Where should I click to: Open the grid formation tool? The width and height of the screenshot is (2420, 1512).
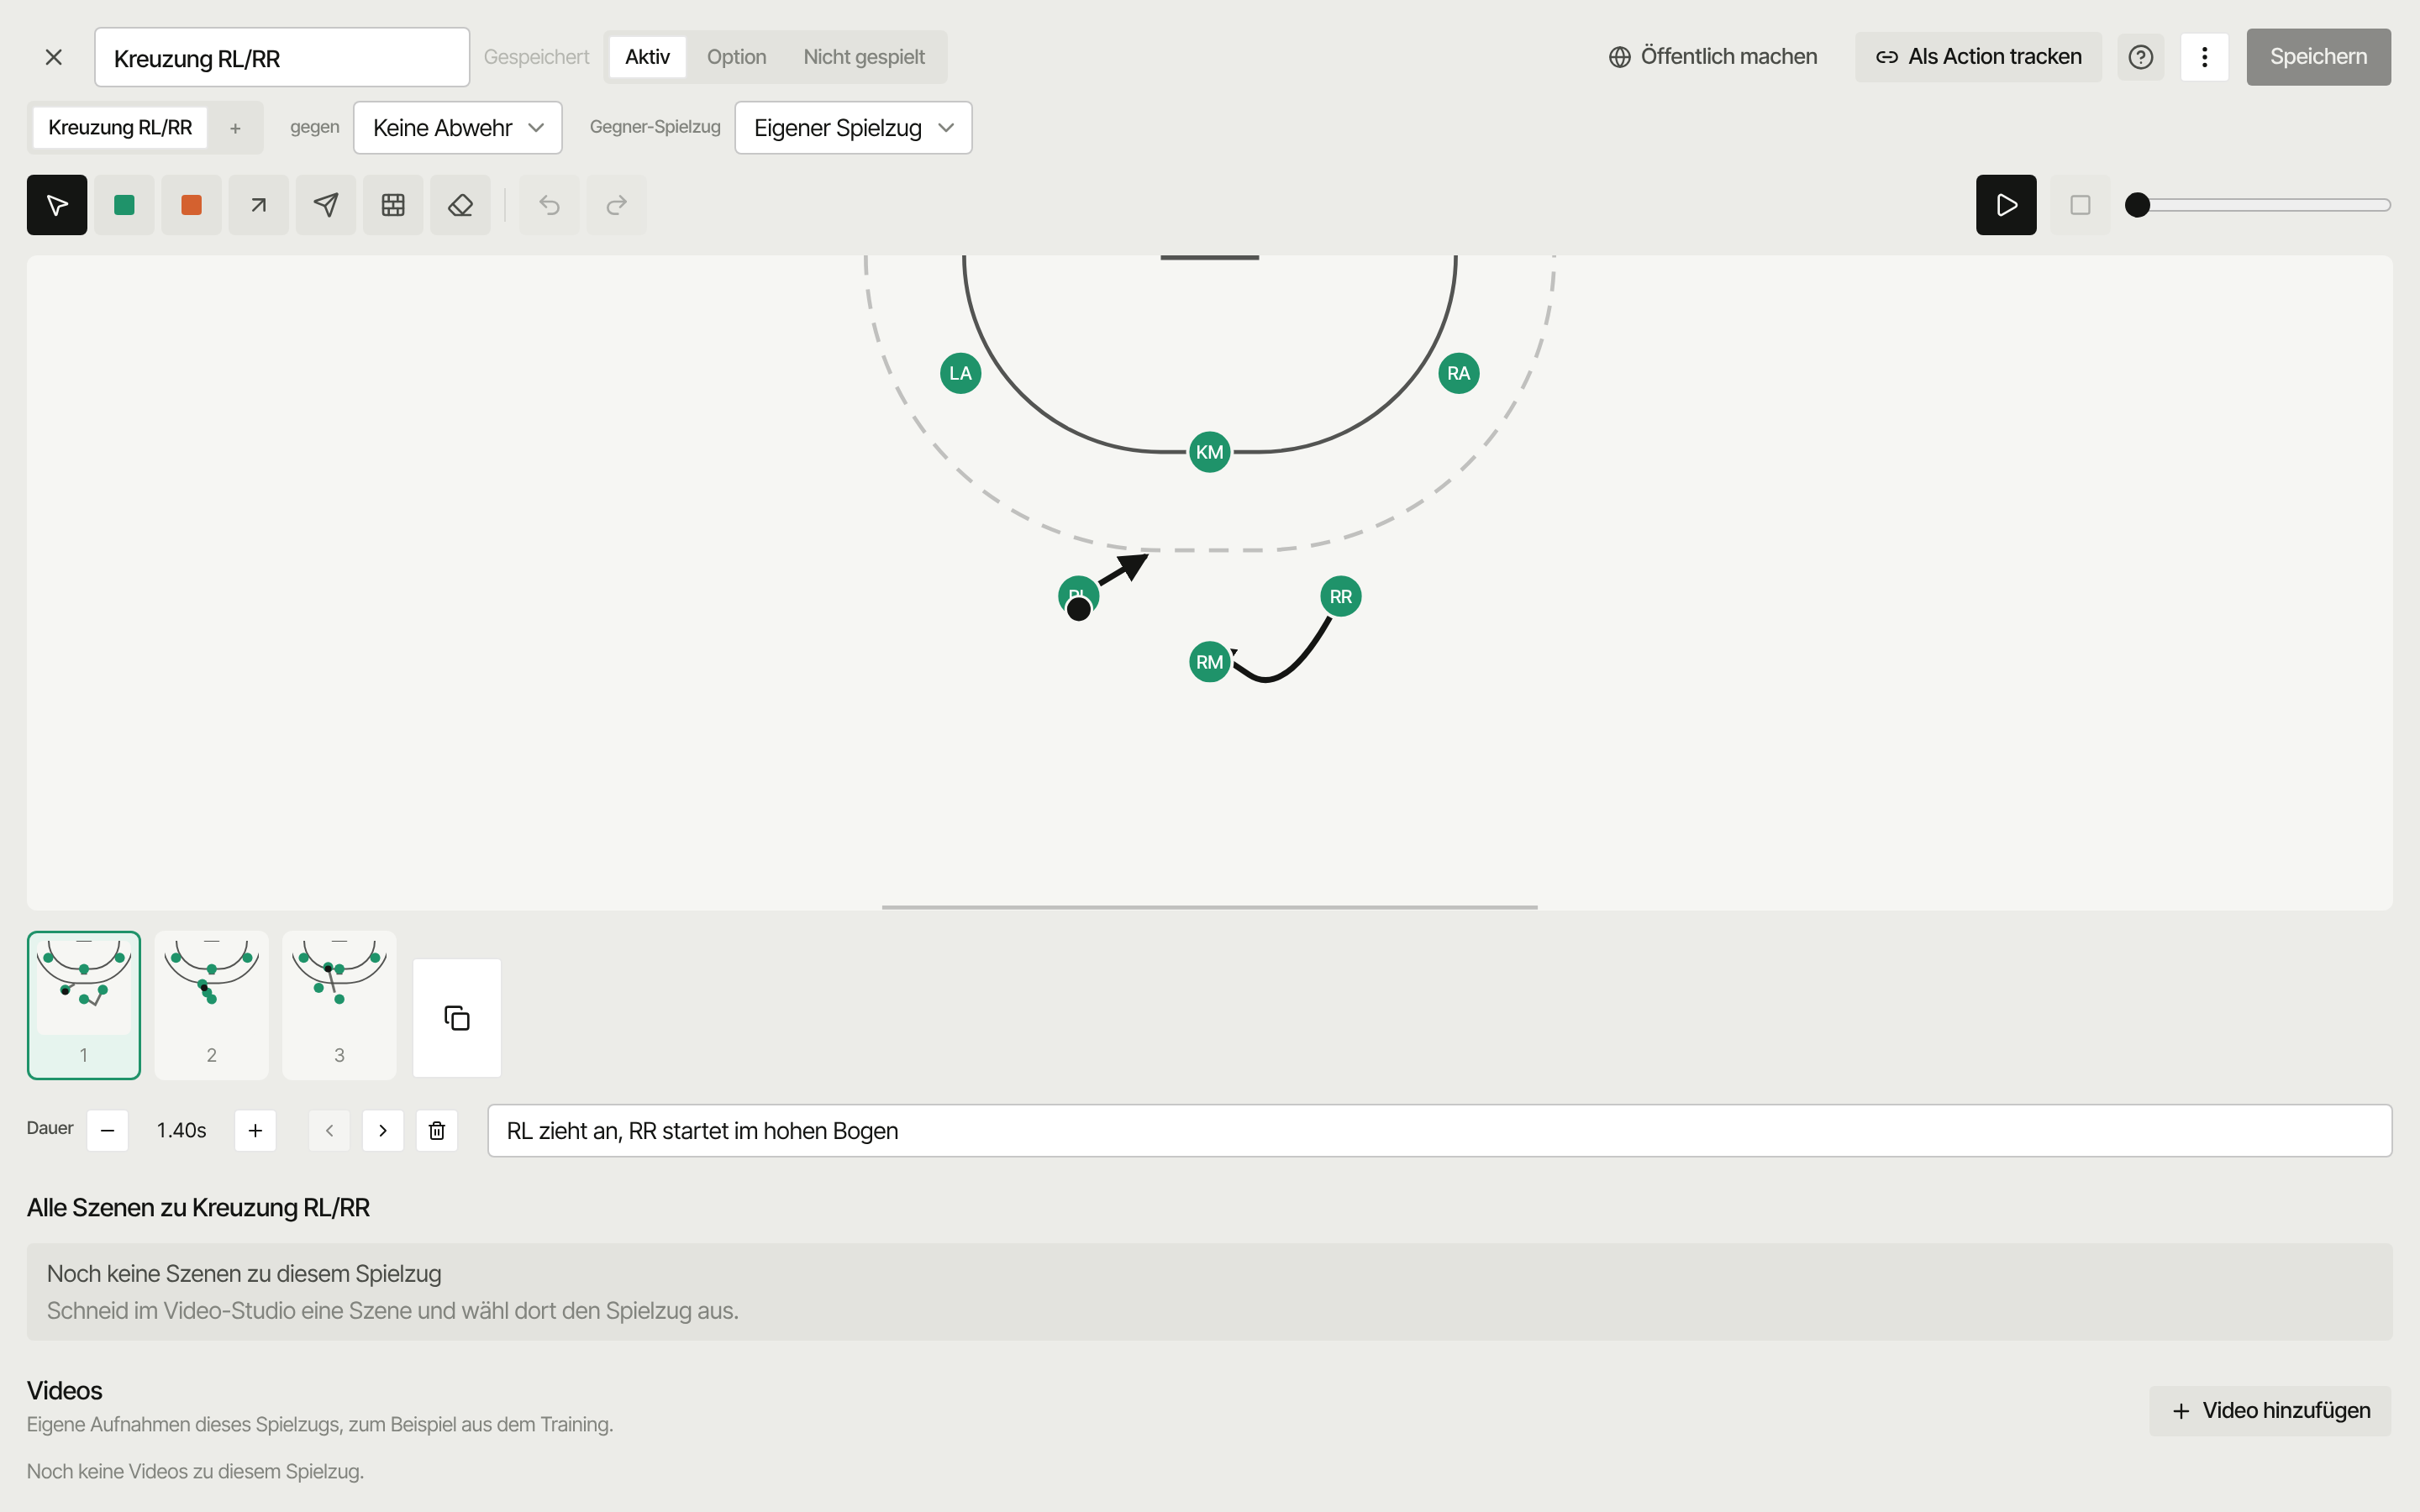(x=393, y=205)
